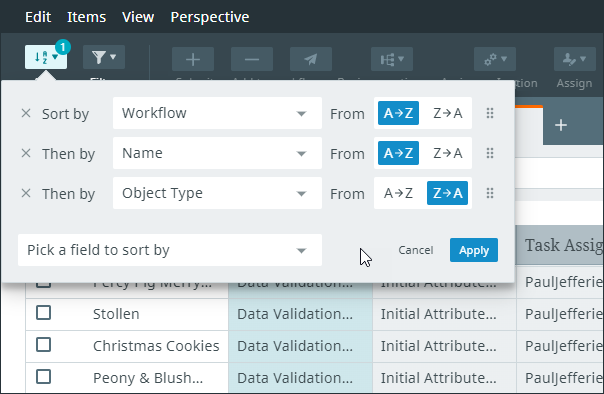Open the Filter funnel dropdown
The width and height of the screenshot is (604, 394).
(104, 57)
